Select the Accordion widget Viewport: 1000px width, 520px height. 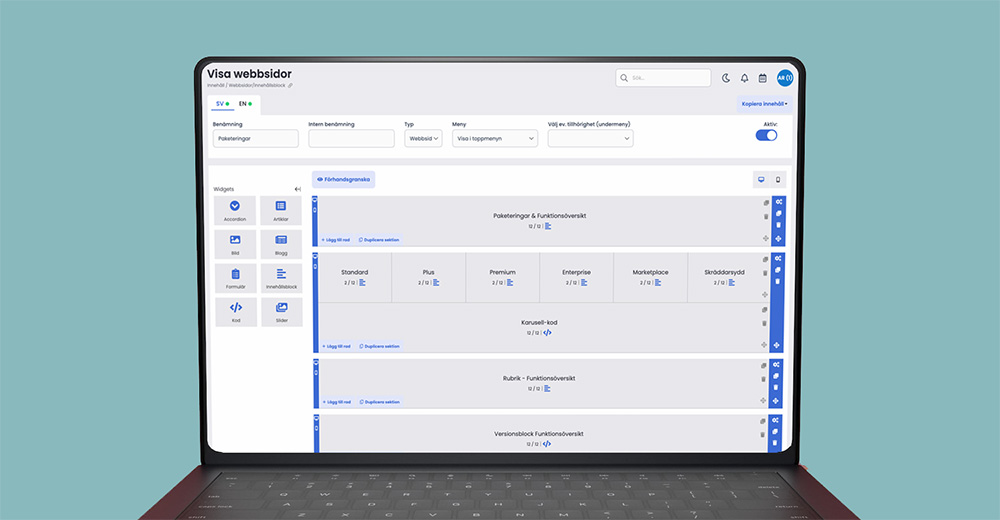coord(235,210)
